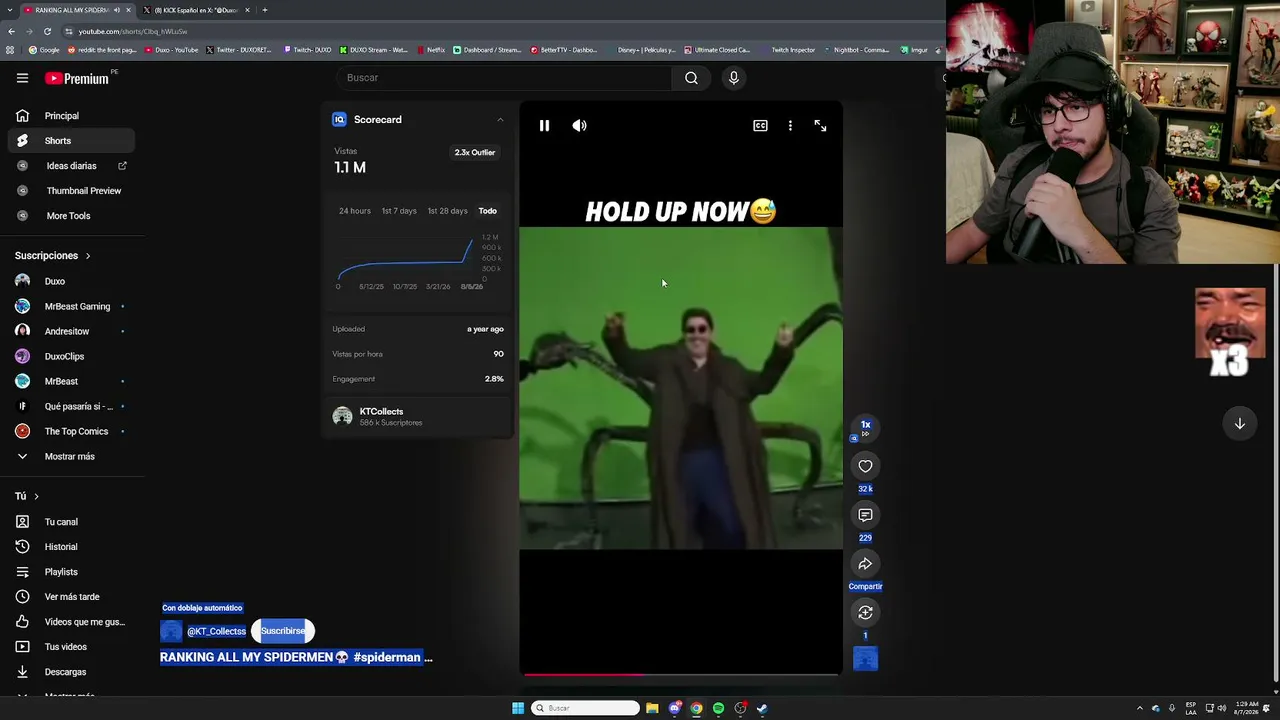Open Ver más tarde in the sidebar

pos(71,597)
